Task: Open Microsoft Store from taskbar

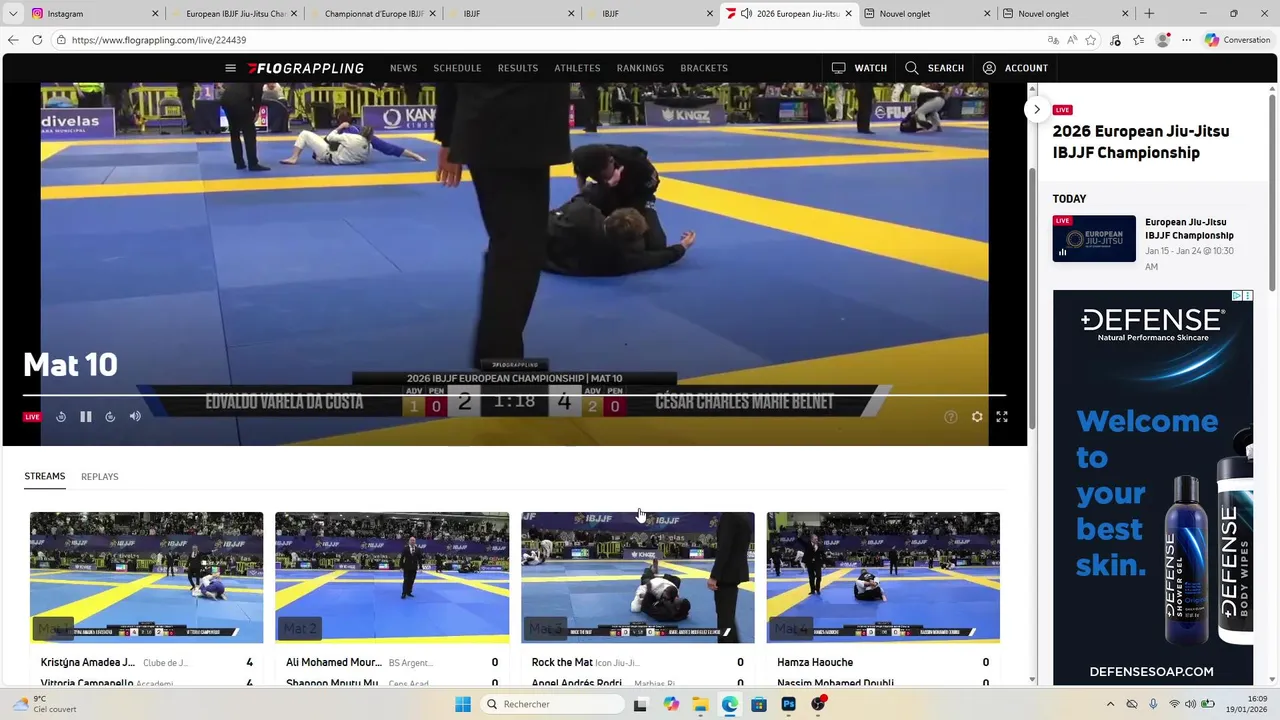Action: 759,704
